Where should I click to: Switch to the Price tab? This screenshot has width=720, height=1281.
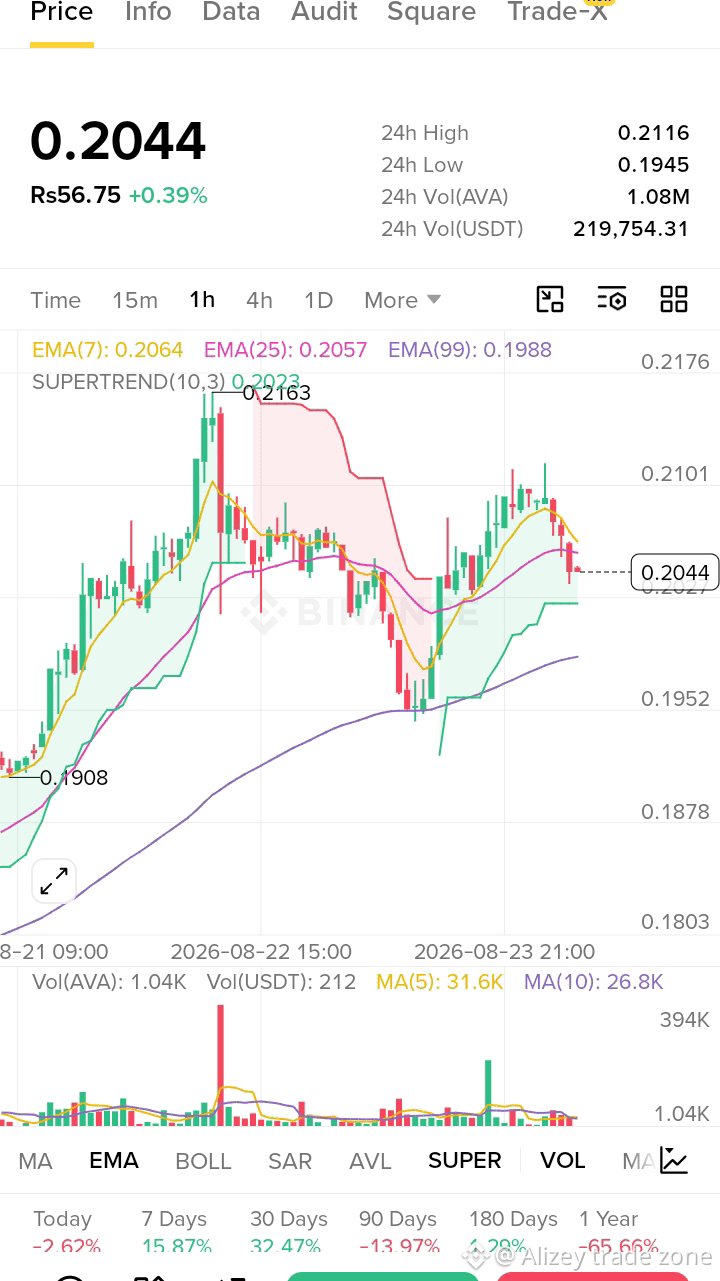(62, 12)
